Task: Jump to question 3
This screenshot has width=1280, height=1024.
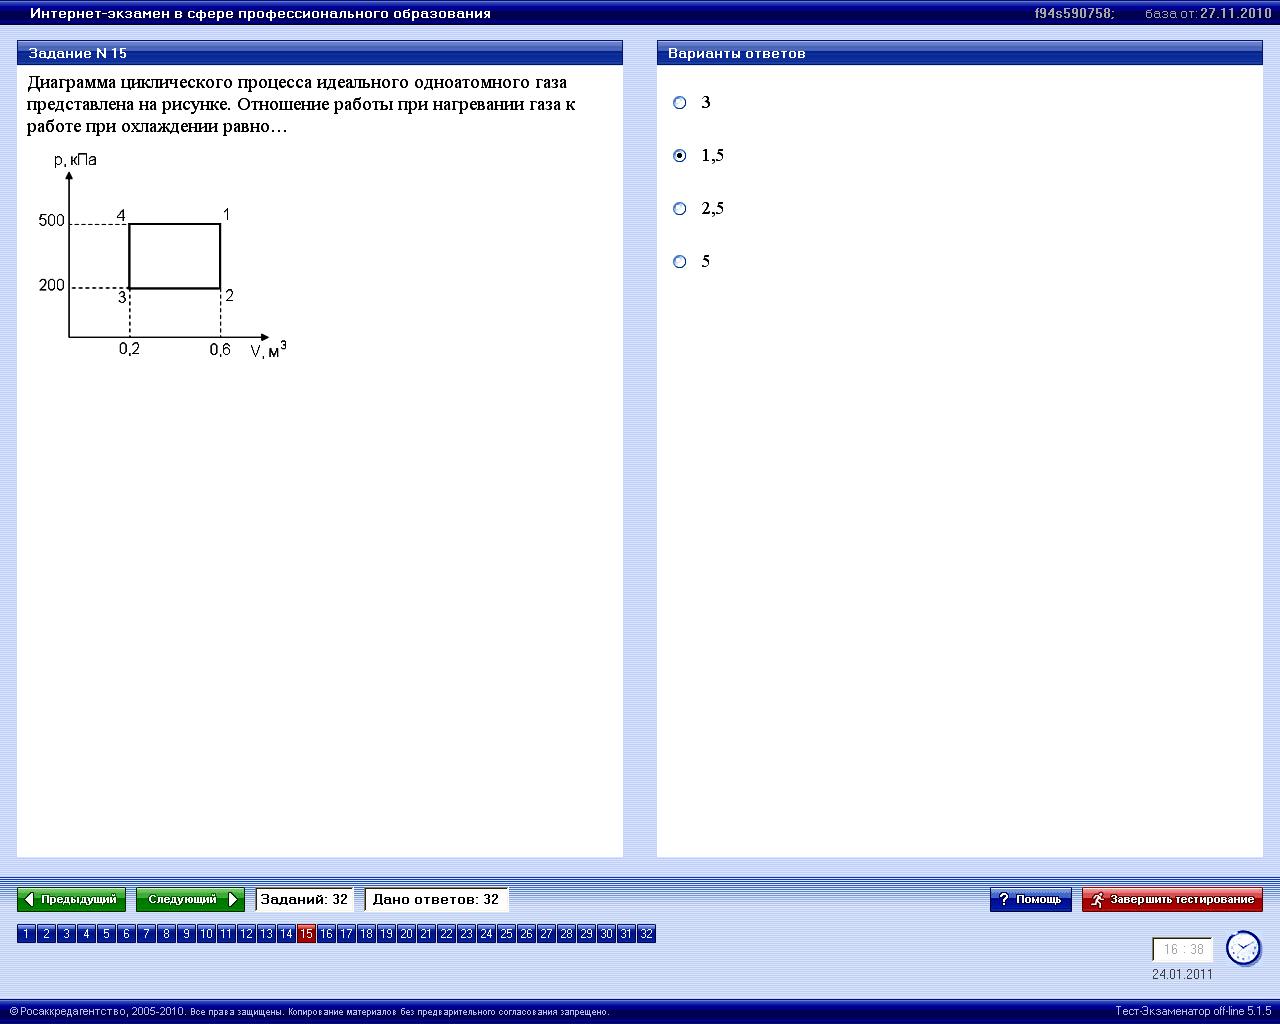Action: coord(66,934)
